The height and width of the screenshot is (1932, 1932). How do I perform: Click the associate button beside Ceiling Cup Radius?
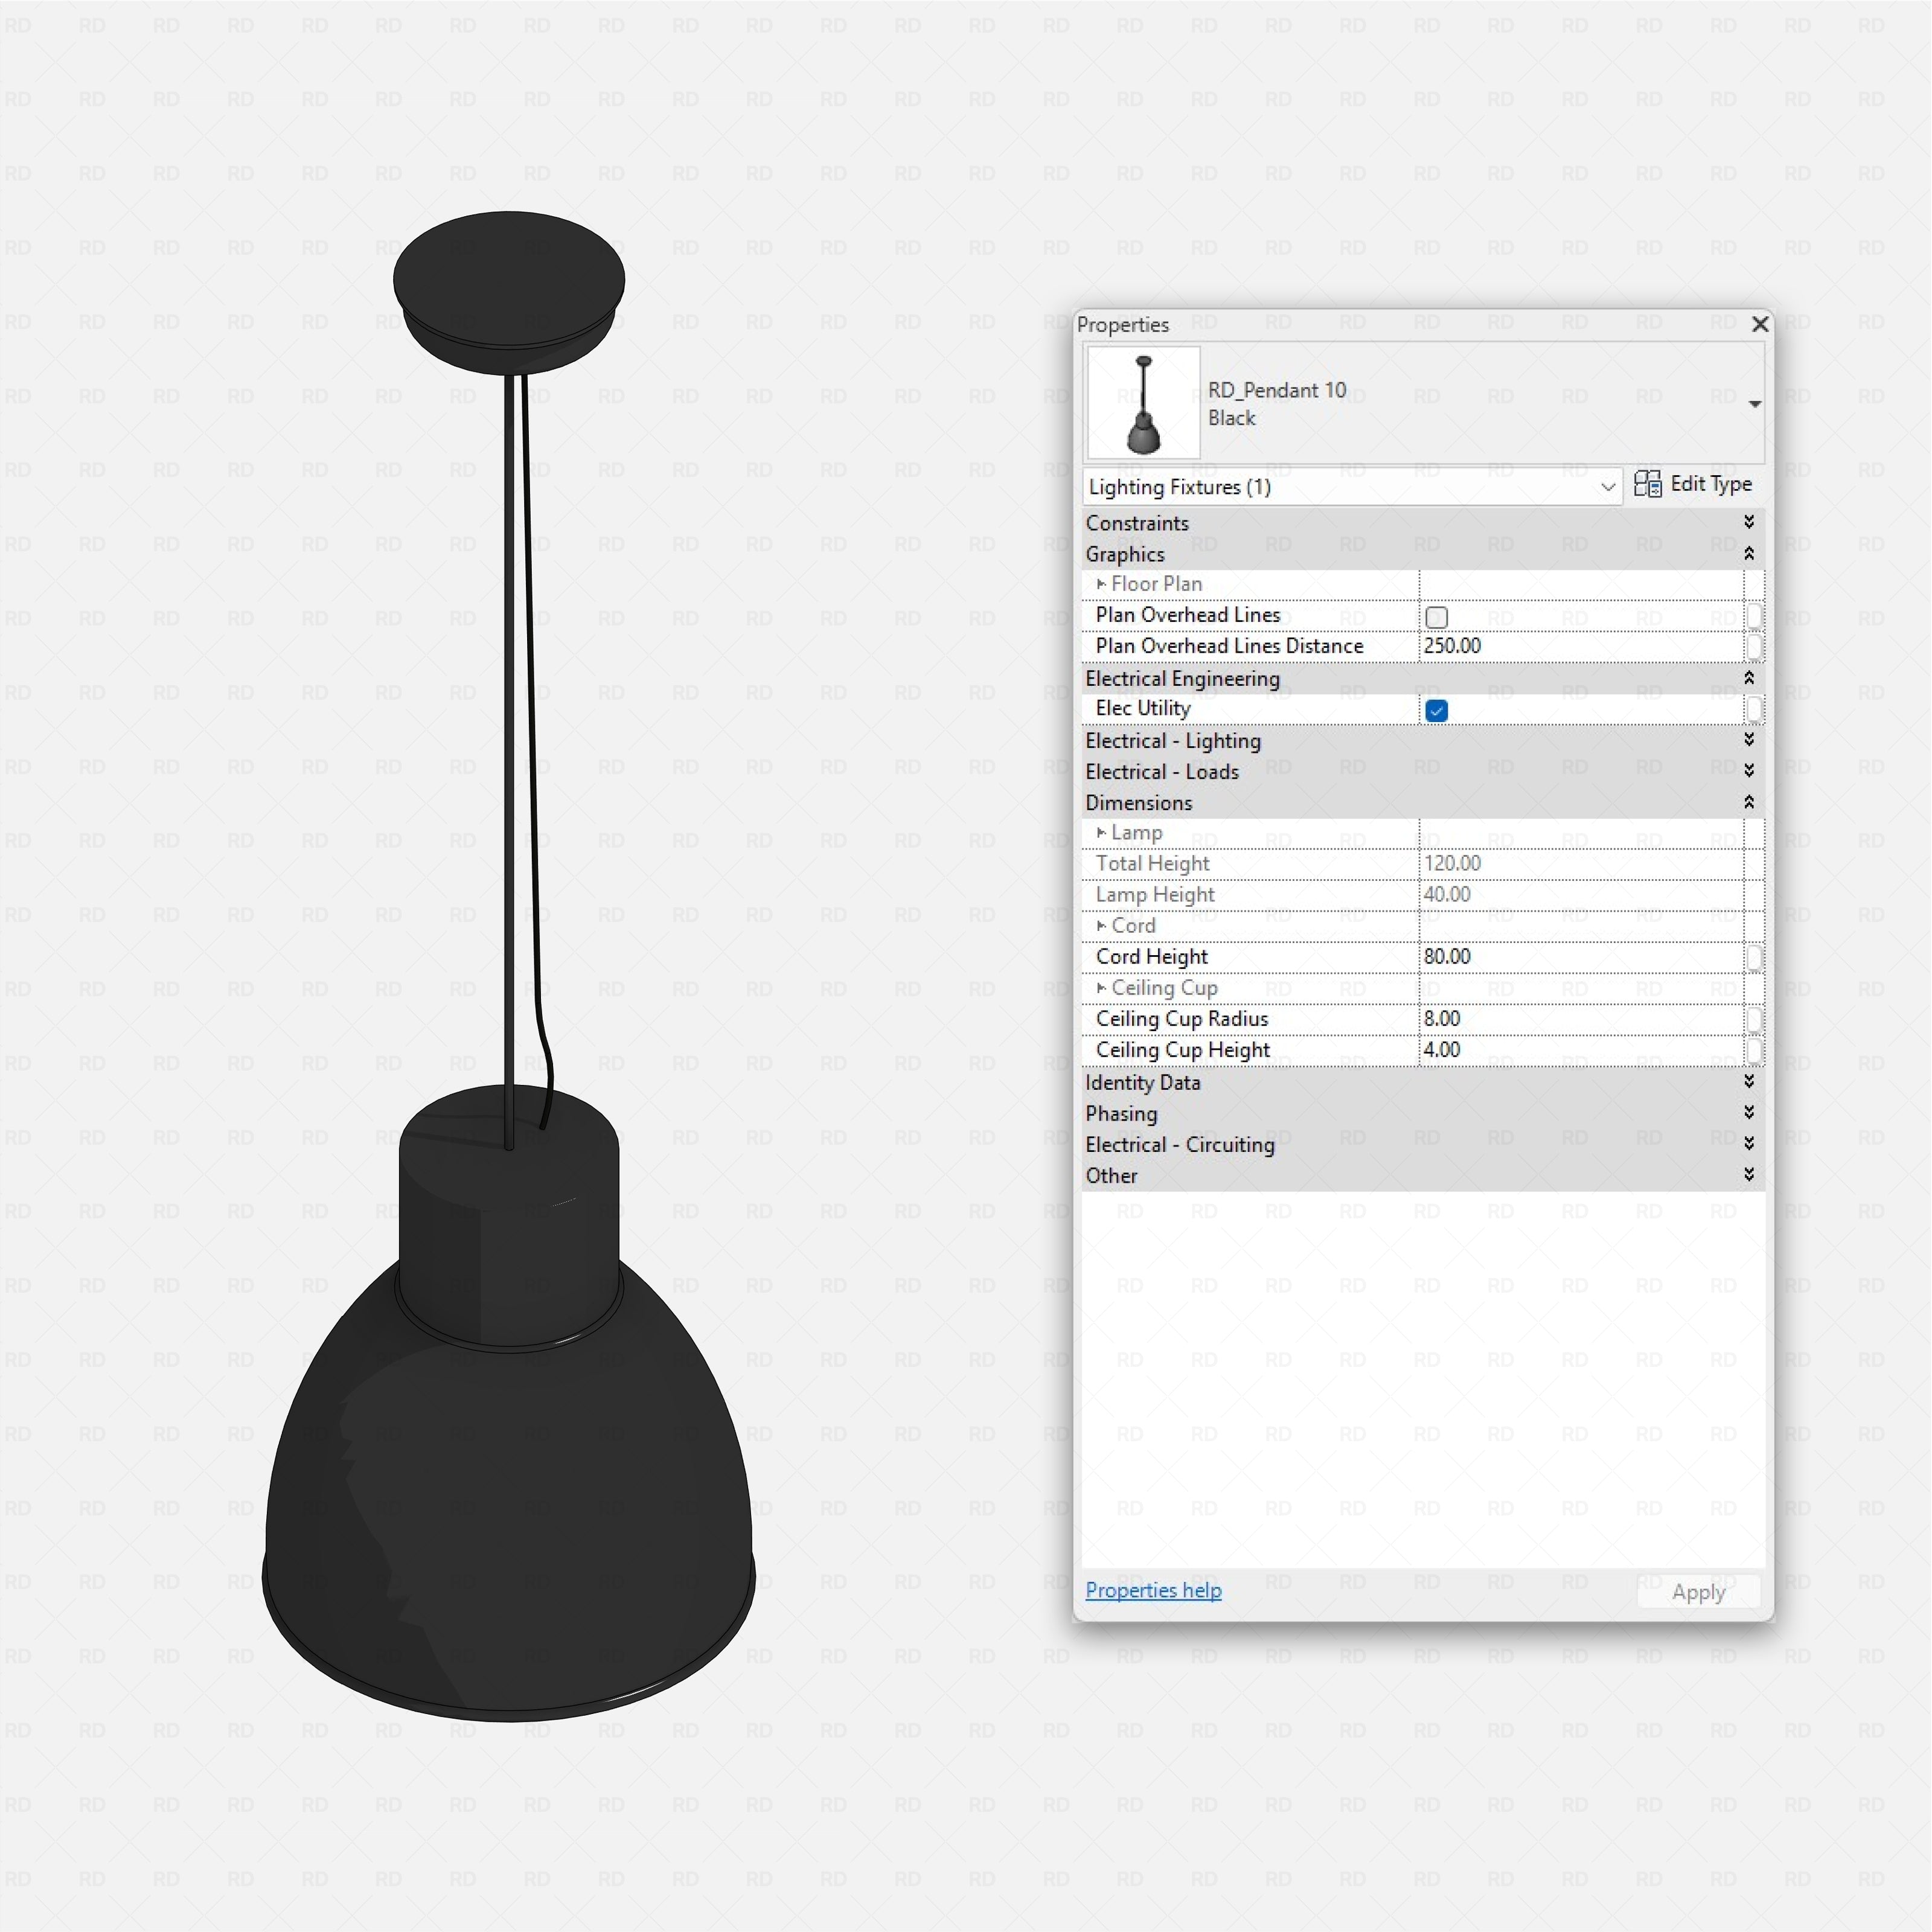point(1754,1020)
